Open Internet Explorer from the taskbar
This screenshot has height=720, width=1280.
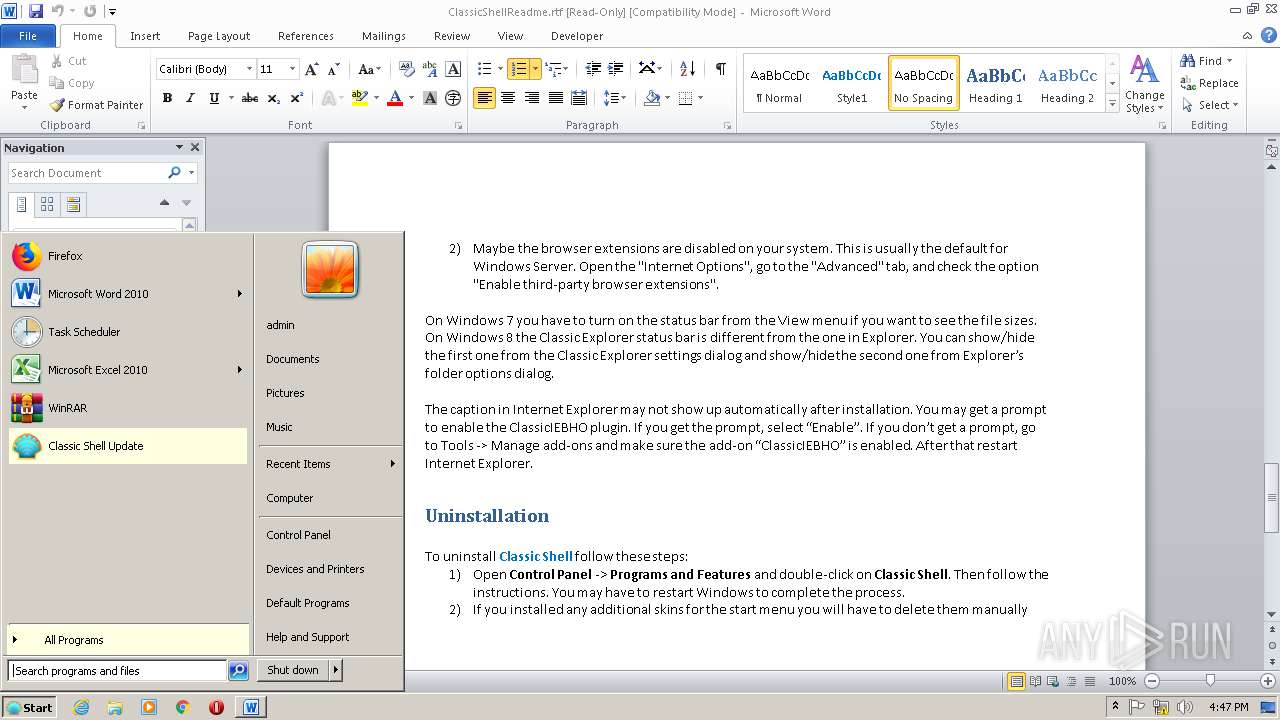click(81, 707)
